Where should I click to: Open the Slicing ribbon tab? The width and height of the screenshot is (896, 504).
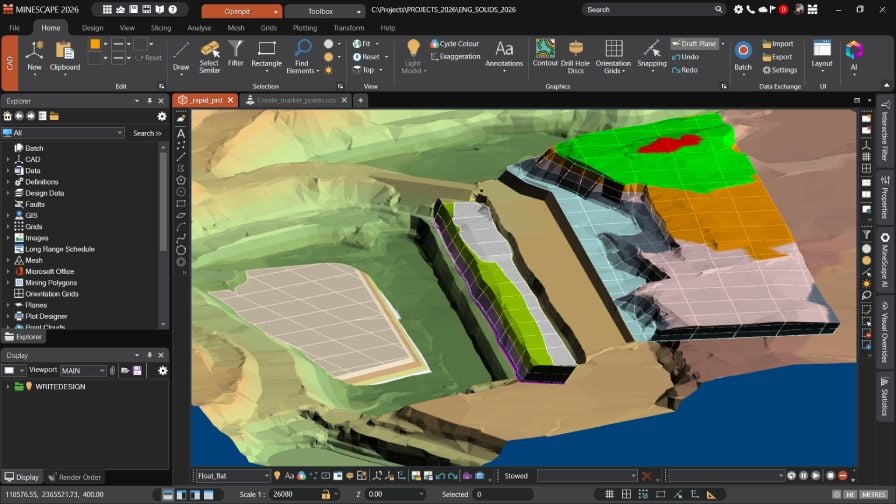pos(161,27)
